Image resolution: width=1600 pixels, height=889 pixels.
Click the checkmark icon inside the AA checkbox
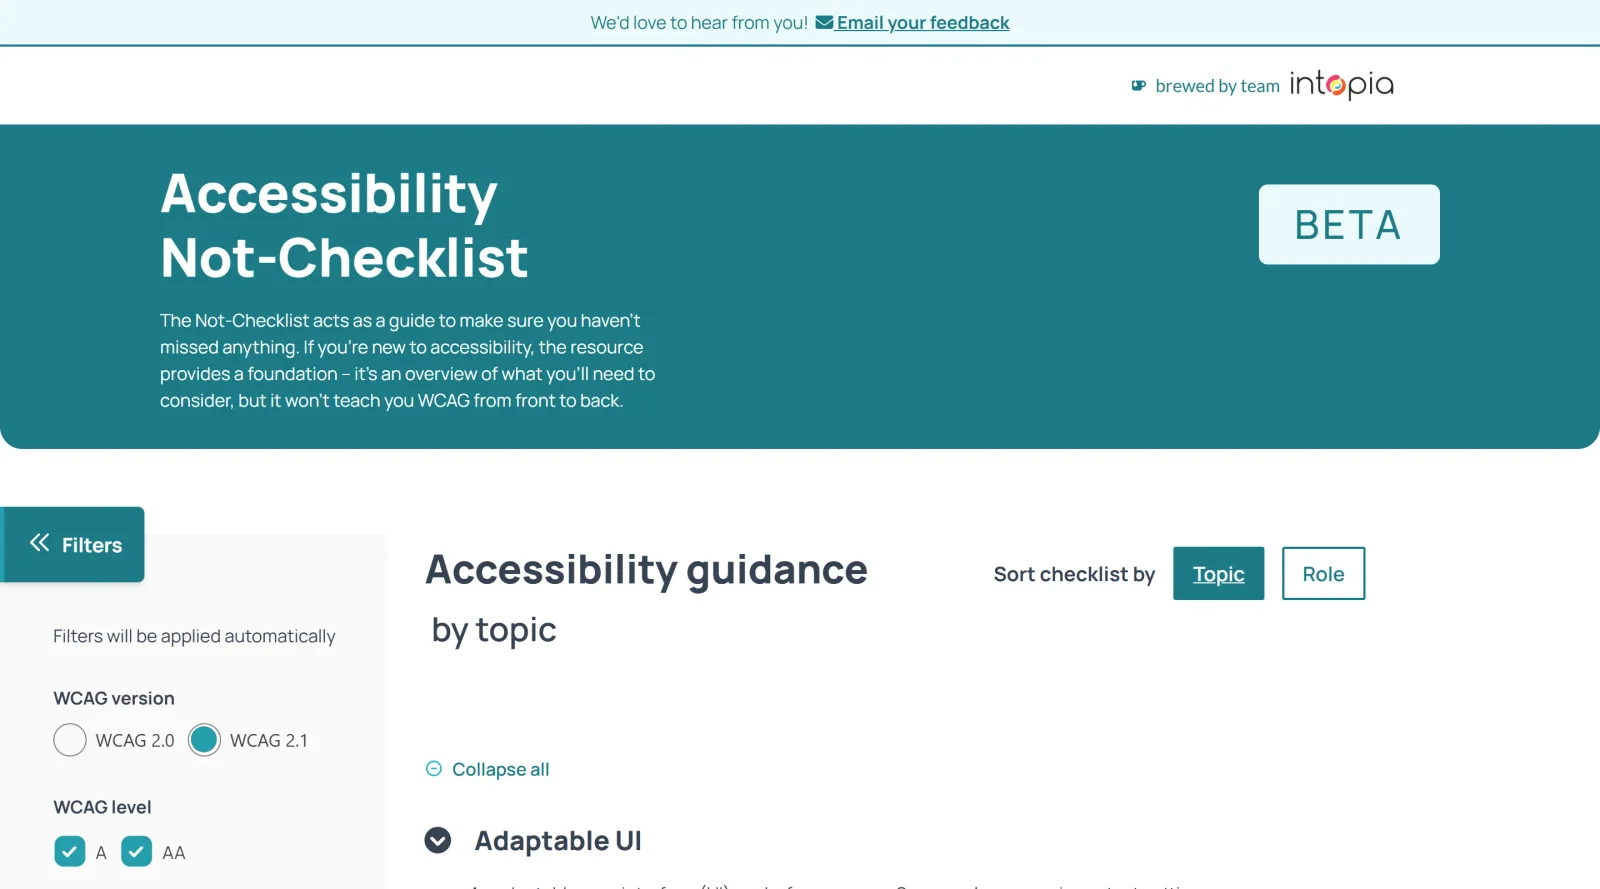click(136, 851)
